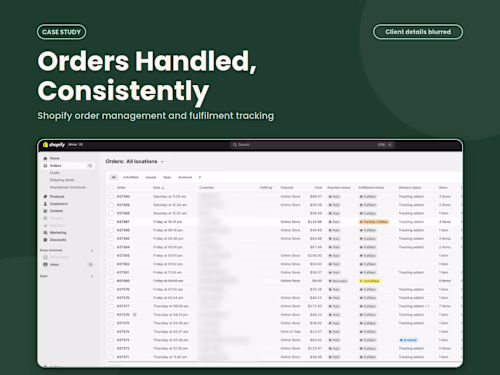The height and width of the screenshot is (375, 500).
Task: Tick the checkbox of the Point of Sale order
Action: point(111,332)
